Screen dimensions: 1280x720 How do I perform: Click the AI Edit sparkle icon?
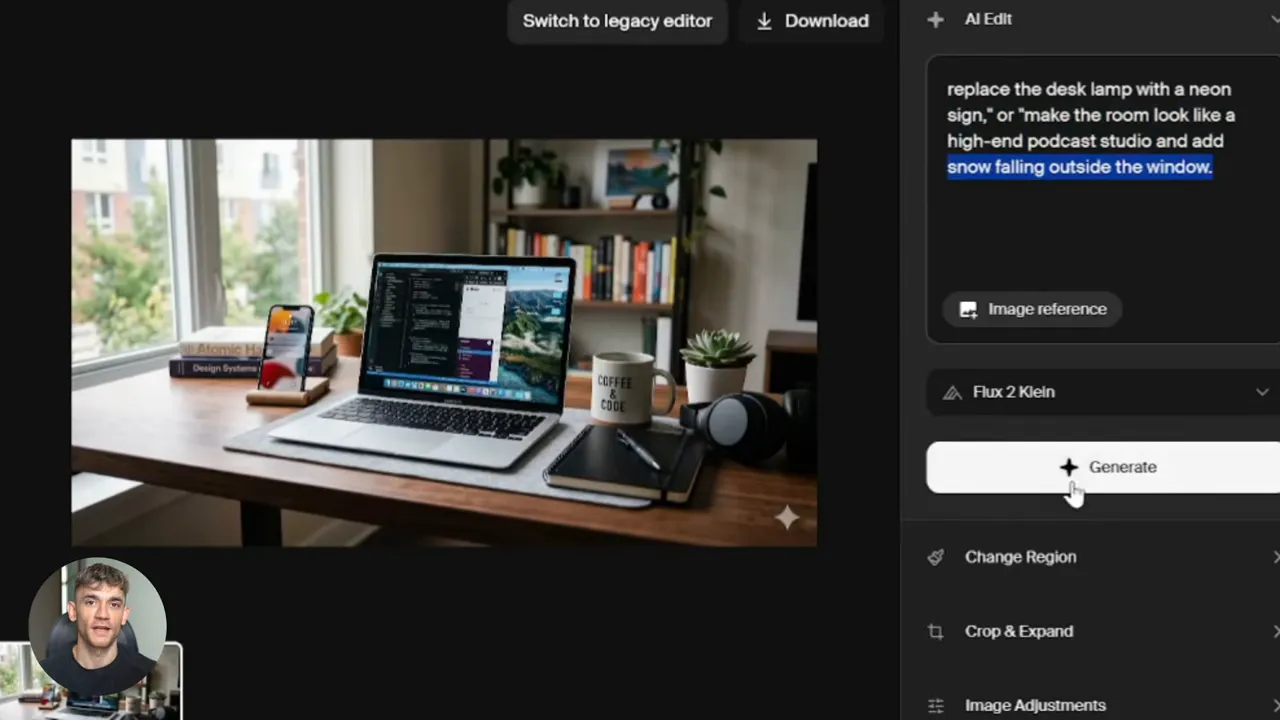(x=935, y=19)
